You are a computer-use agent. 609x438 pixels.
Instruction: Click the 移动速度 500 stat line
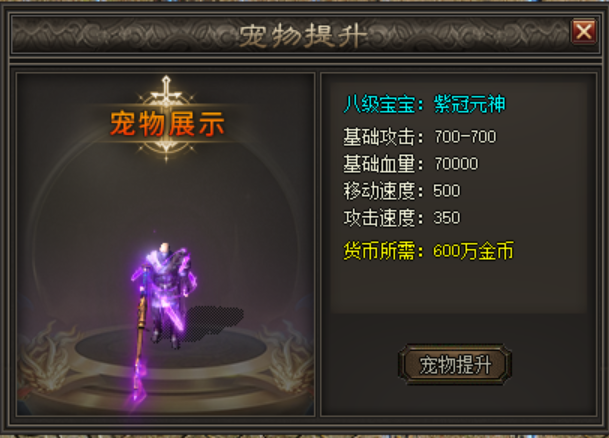coord(402,191)
